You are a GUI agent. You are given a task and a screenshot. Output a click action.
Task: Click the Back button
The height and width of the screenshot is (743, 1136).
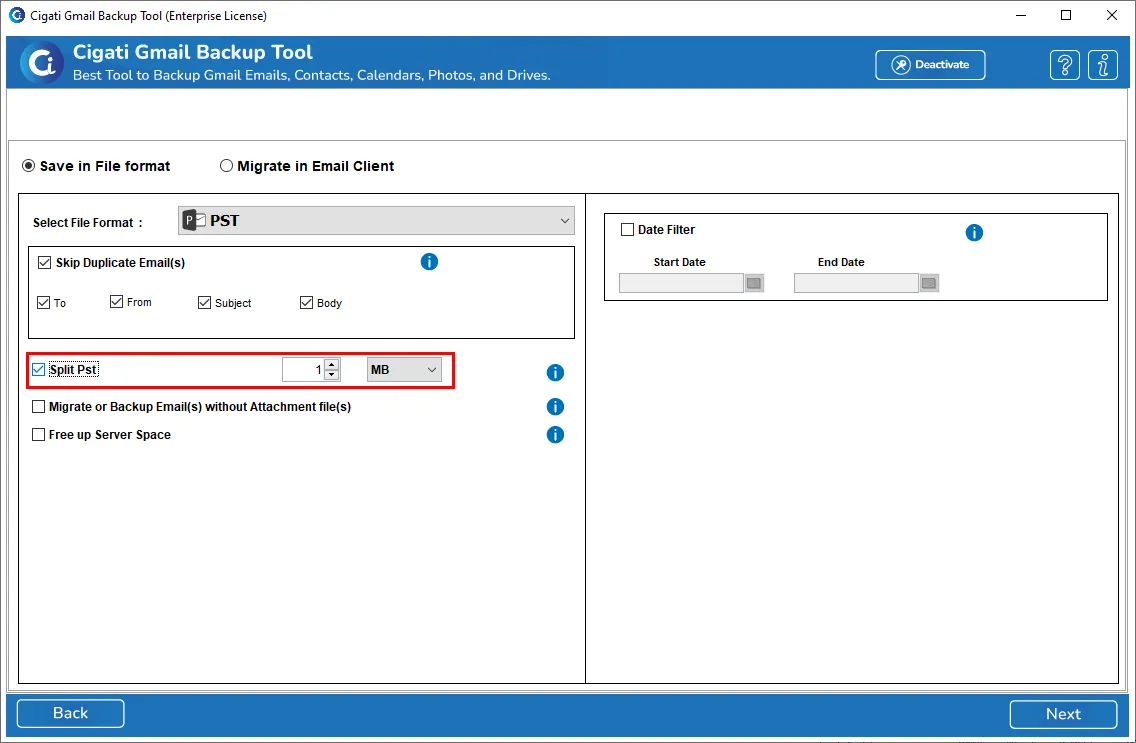tap(70, 713)
